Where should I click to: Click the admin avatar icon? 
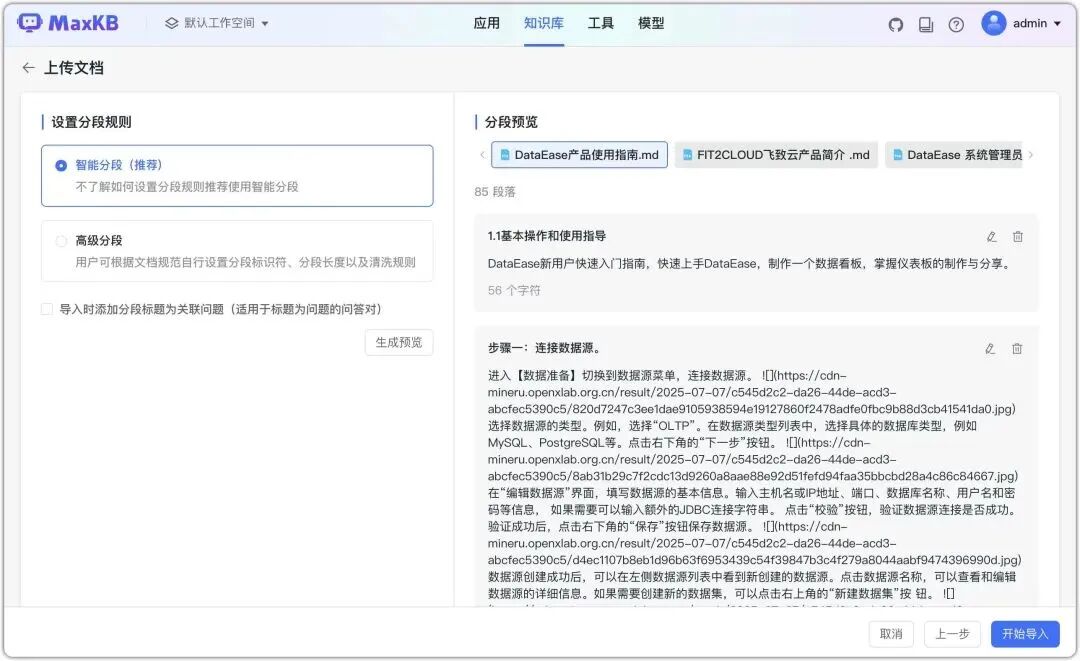993,23
